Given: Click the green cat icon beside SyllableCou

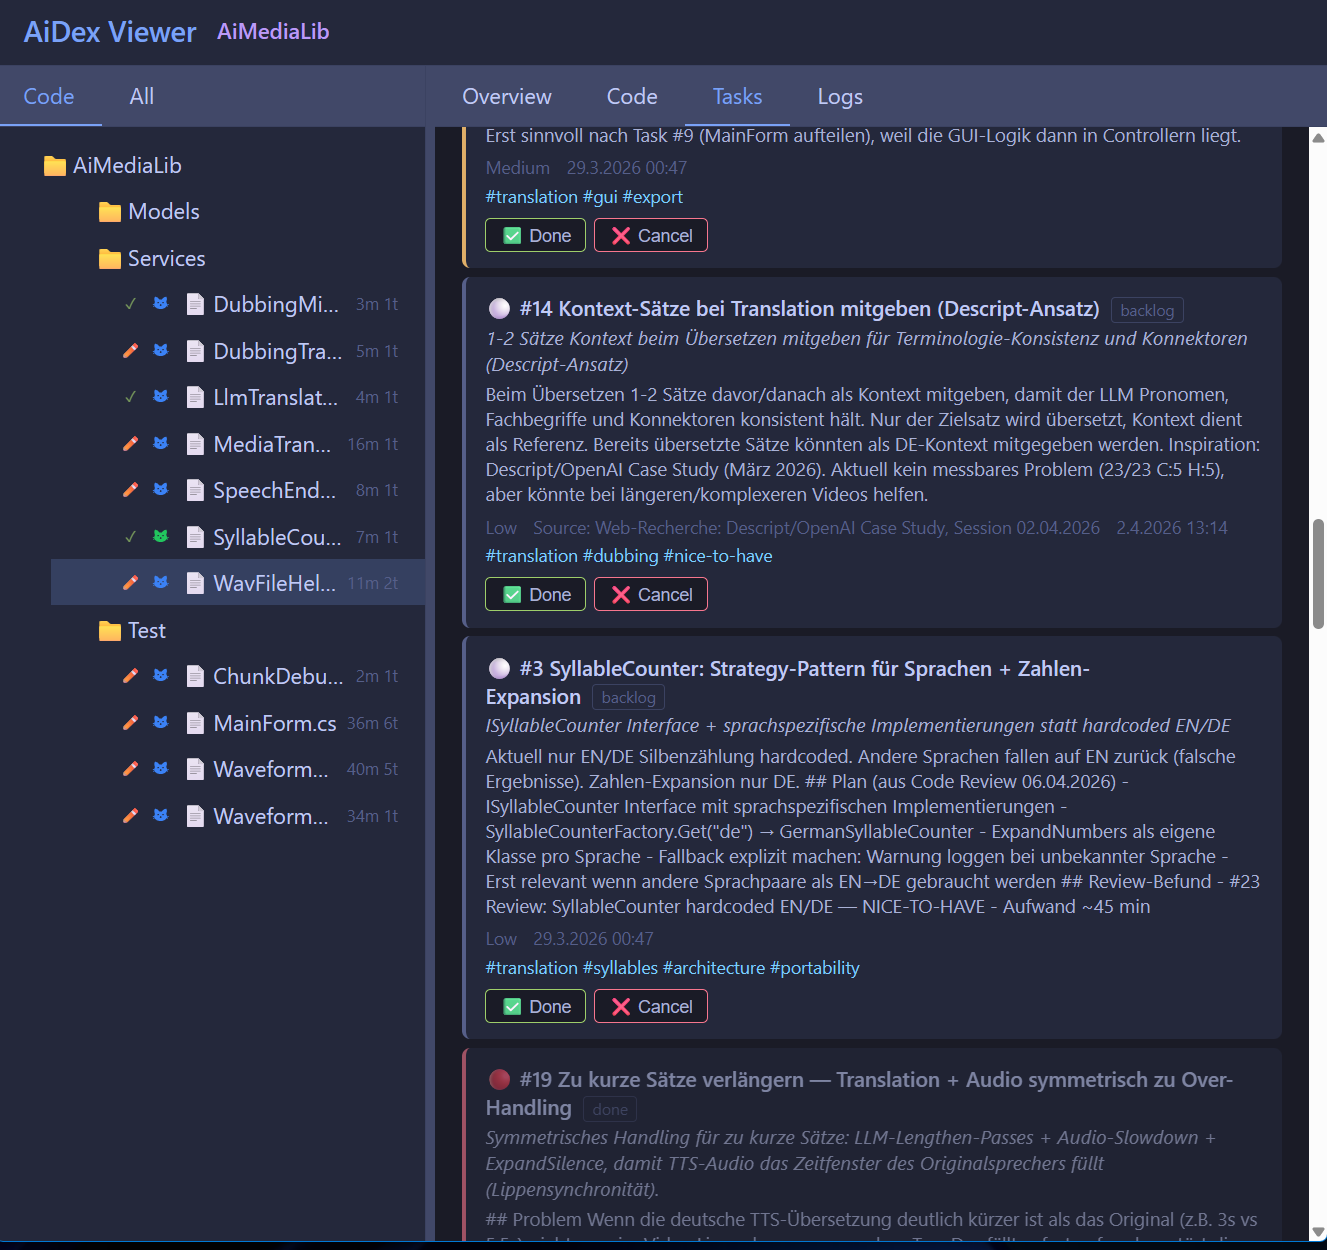Looking at the screenshot, I should coord(161,537).
